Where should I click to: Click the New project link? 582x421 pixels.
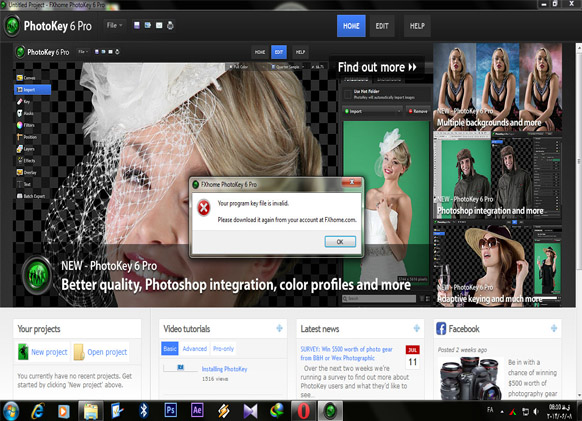49,352
